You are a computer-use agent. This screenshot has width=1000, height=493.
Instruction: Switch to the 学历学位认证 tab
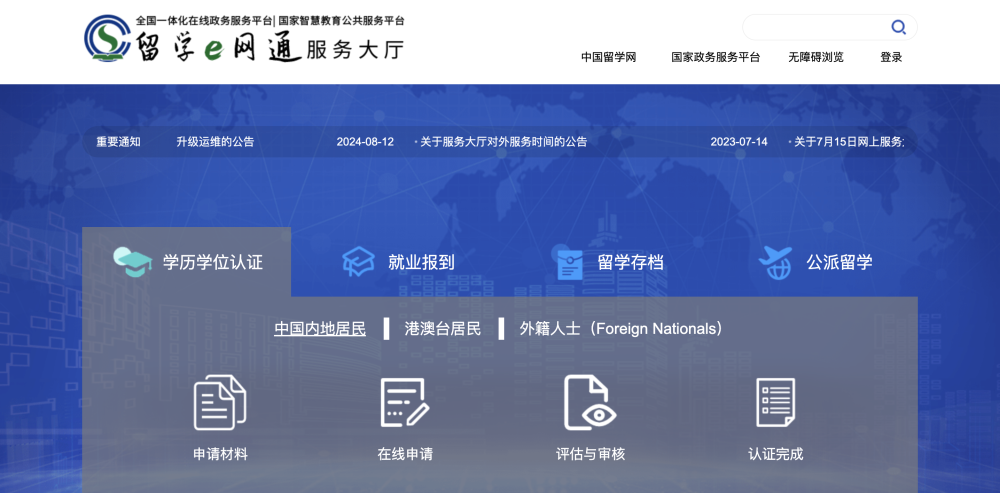pos(212,262)
